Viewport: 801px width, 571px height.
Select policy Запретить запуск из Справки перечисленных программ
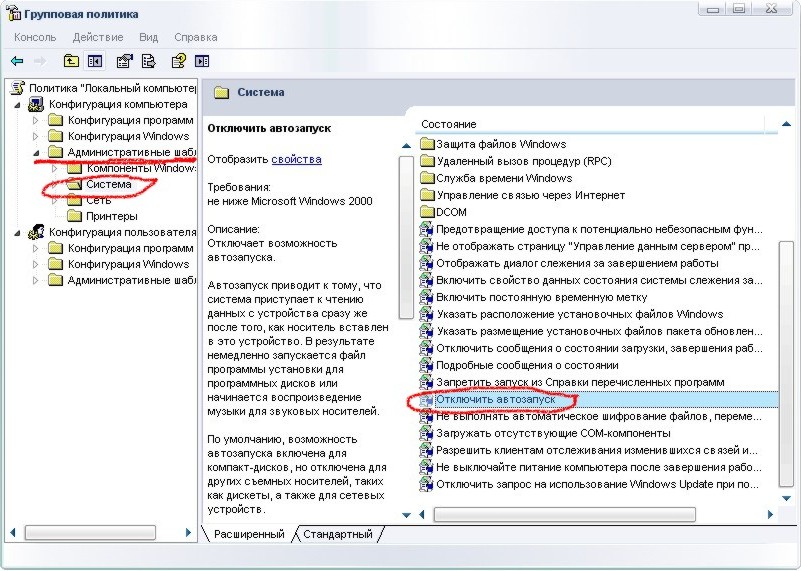click(x=572, y=382)
